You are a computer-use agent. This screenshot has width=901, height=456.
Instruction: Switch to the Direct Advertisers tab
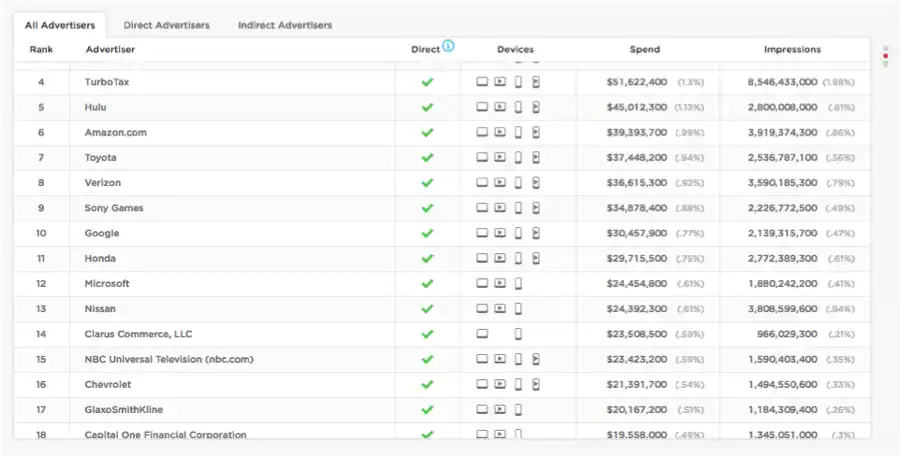click(167, 25)
